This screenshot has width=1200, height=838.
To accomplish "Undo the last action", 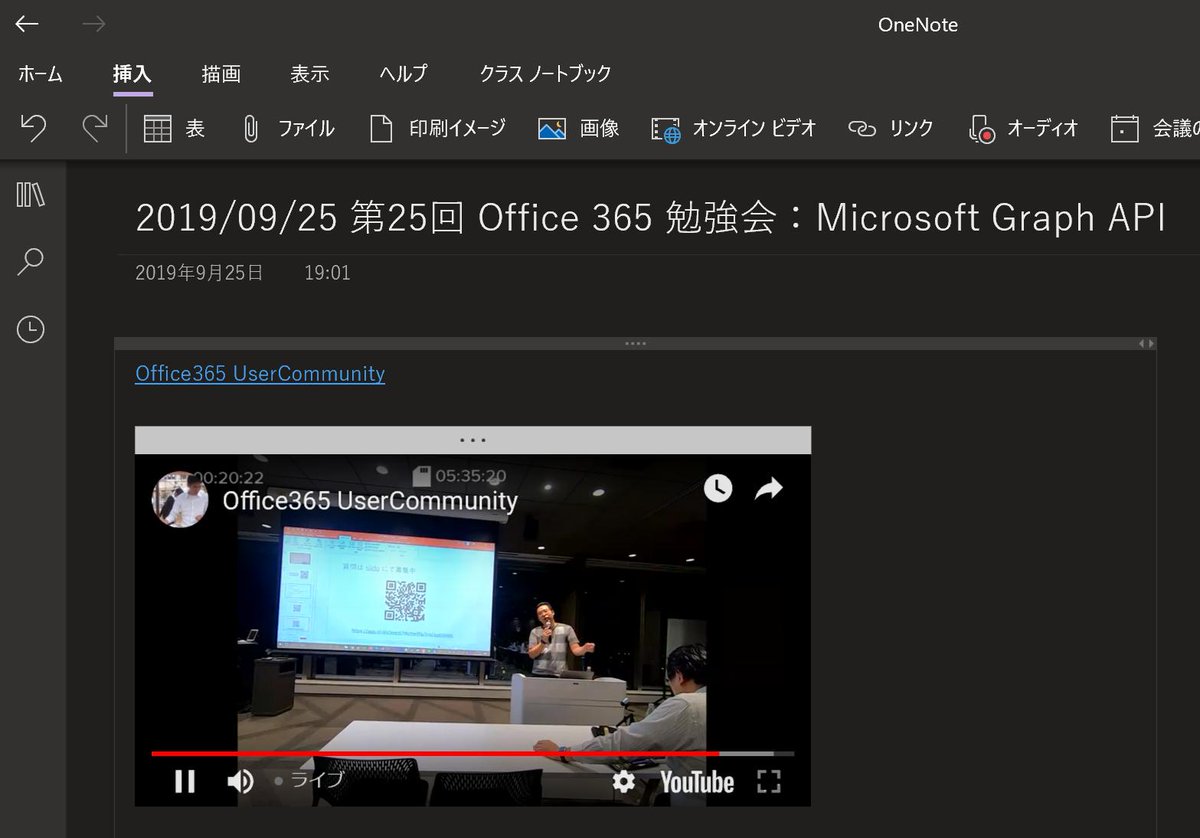I will tap(33, 128).
